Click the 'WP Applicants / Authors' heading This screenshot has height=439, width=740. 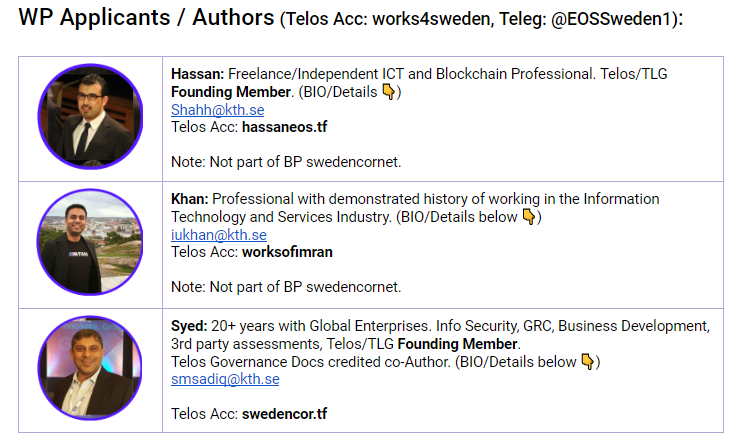pos(146,18)
